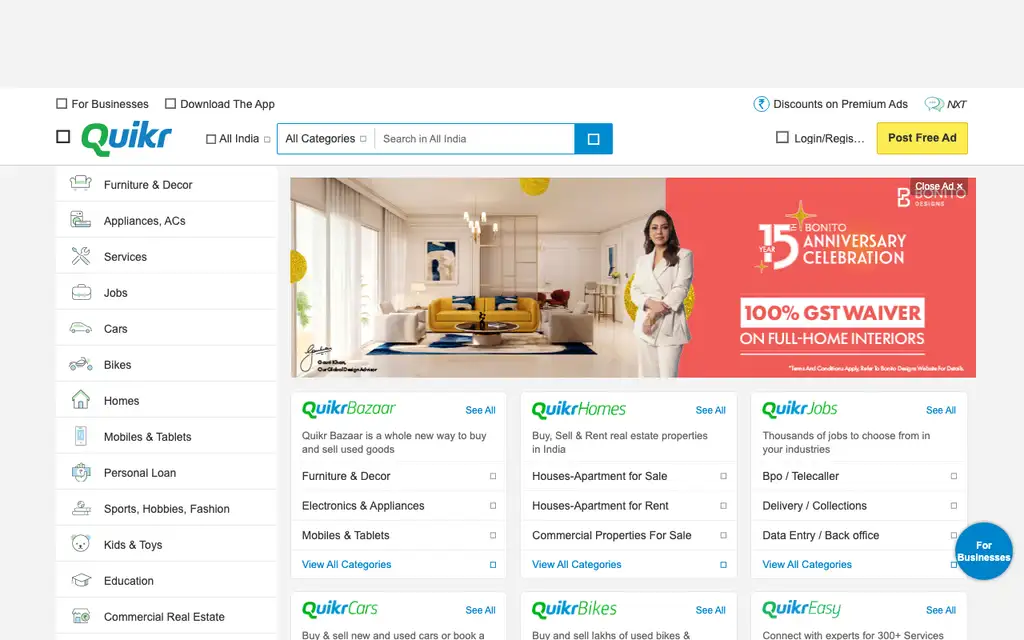Click the QuikrCars heading

pos(340,609)
